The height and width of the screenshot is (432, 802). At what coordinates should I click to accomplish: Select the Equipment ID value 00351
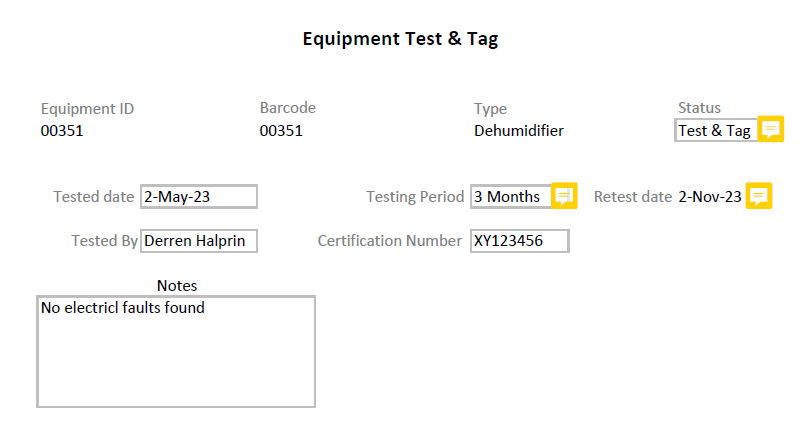(x=62, y=130)
